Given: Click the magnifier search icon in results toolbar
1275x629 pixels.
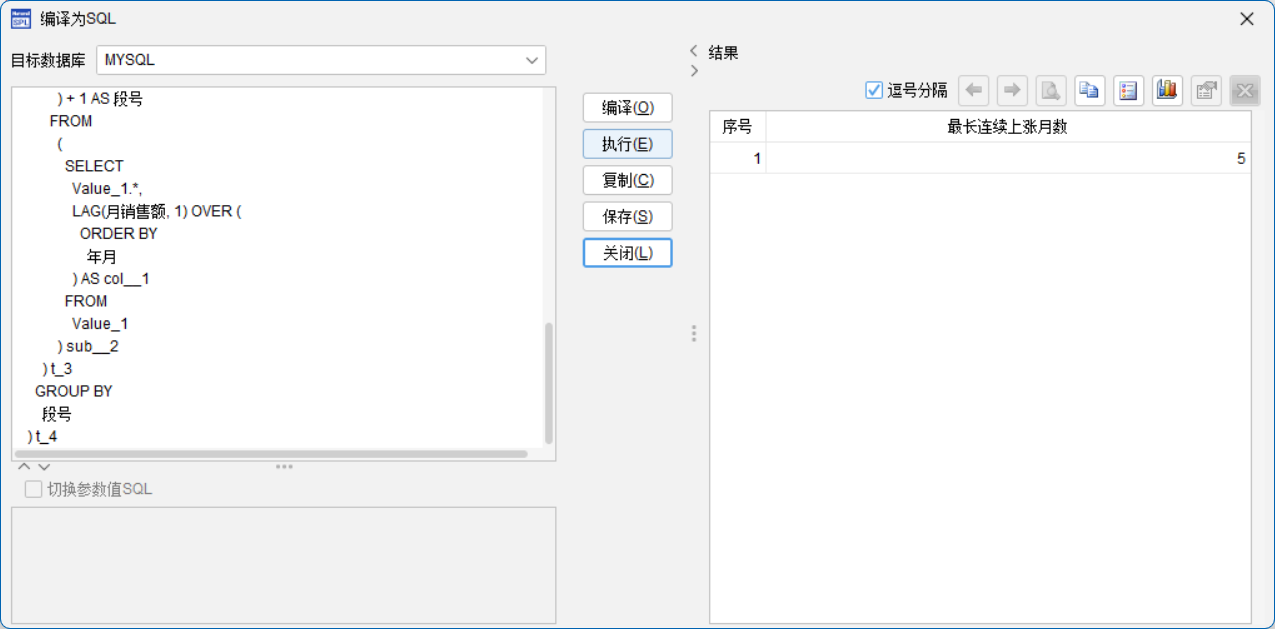Looking at the screenshot, I should (1051, 91).
